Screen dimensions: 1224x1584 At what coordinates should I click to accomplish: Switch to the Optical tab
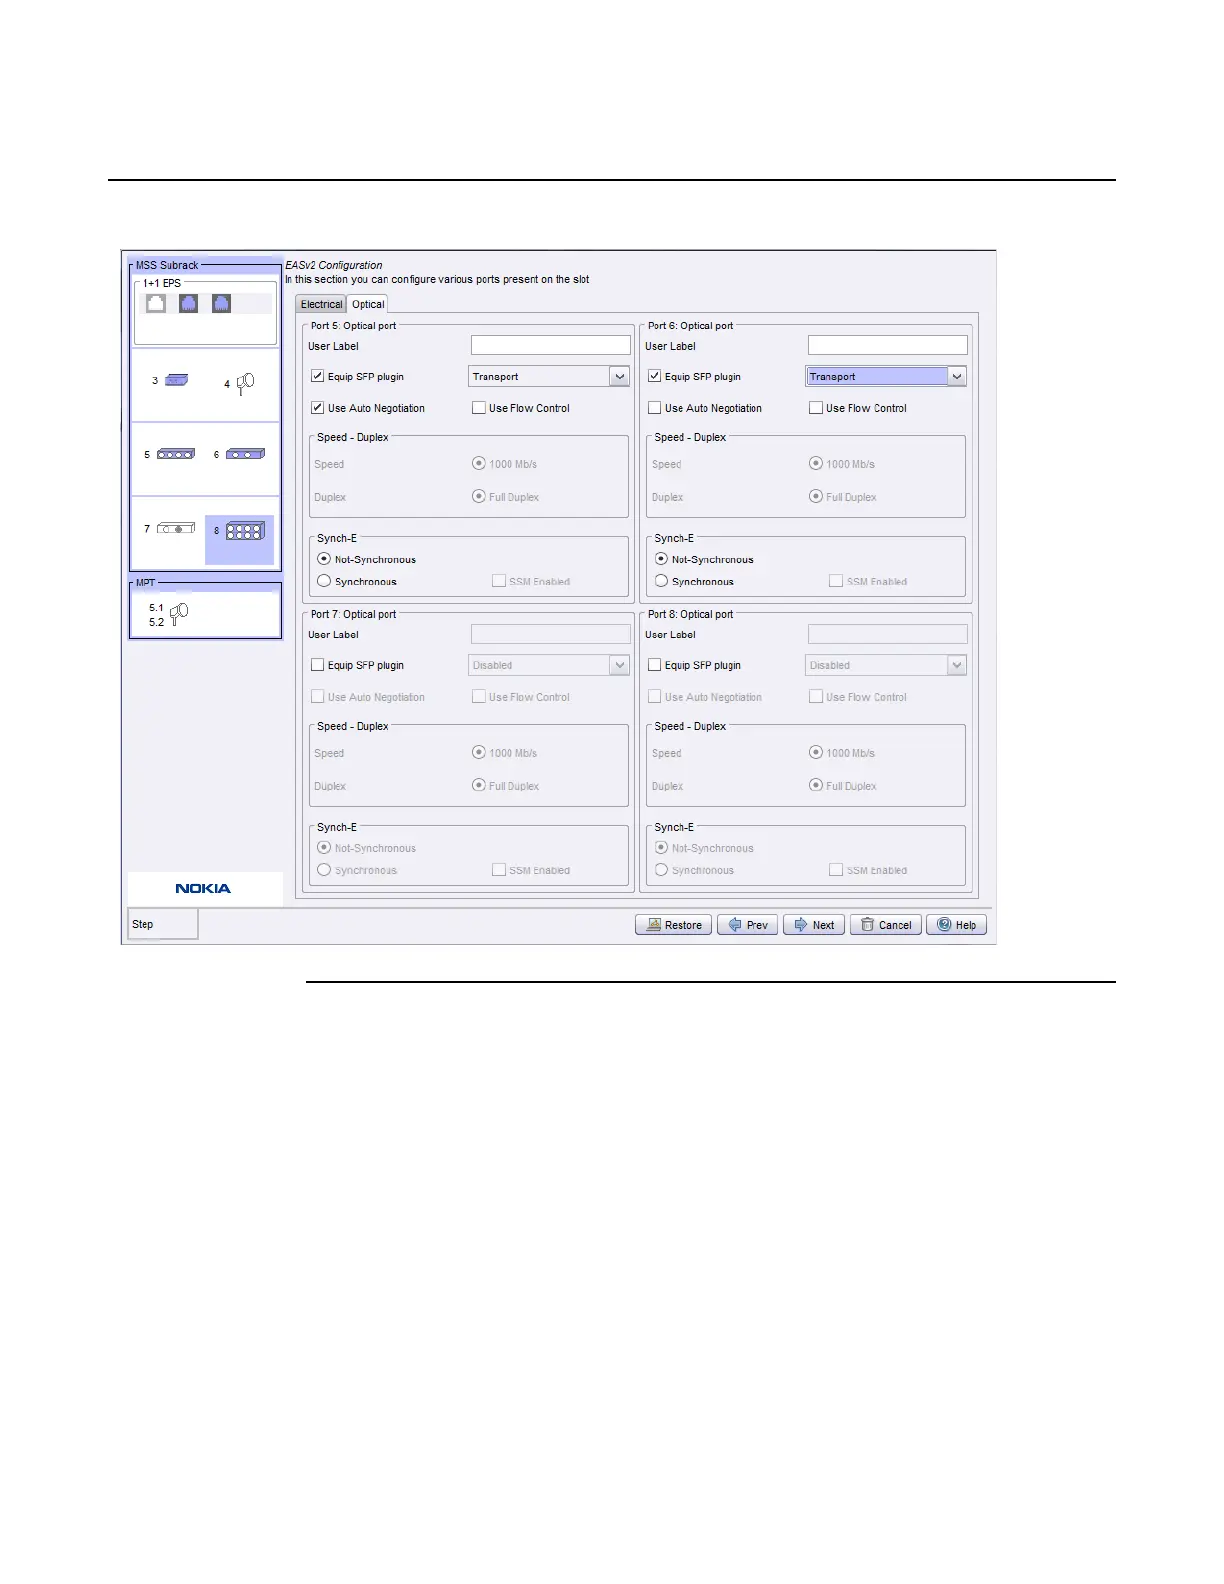click(368, 304)
